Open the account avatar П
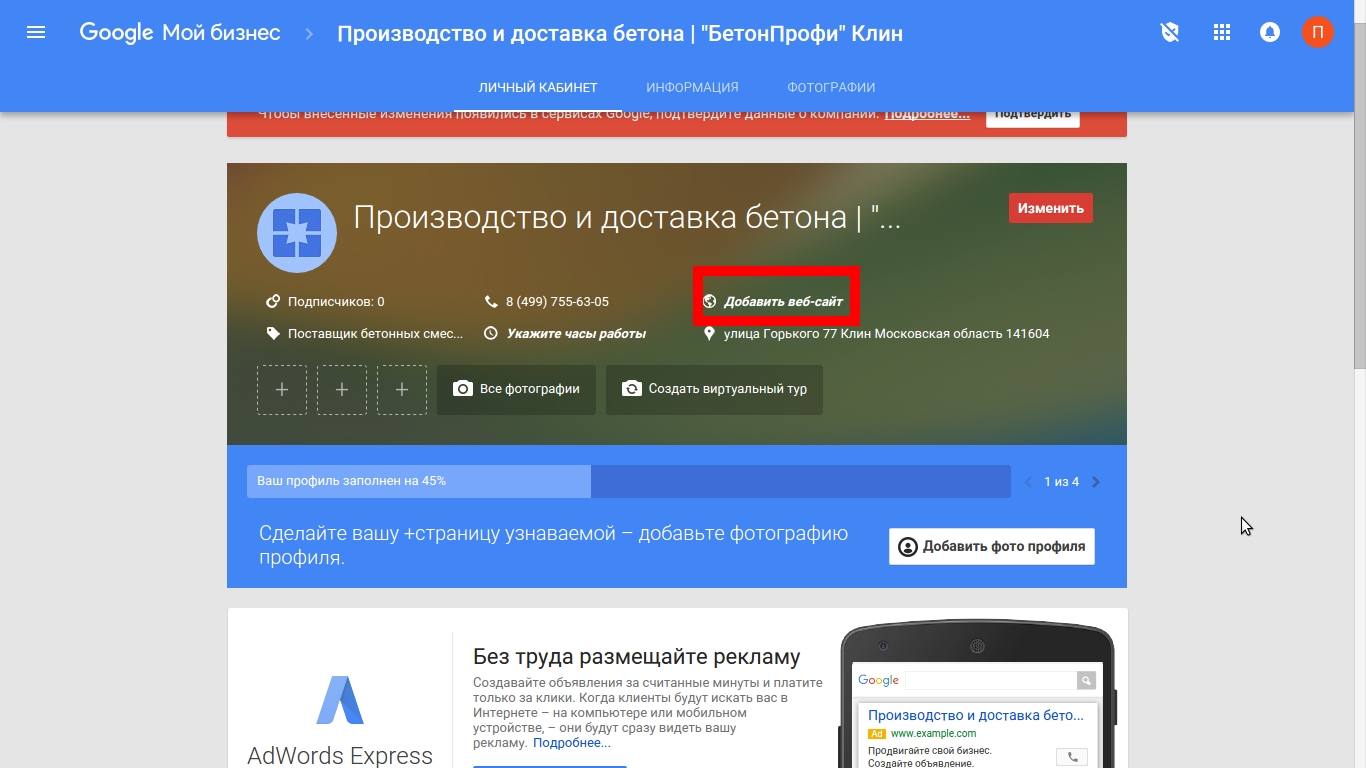1366x768 pixels. tap(1317, 33)
